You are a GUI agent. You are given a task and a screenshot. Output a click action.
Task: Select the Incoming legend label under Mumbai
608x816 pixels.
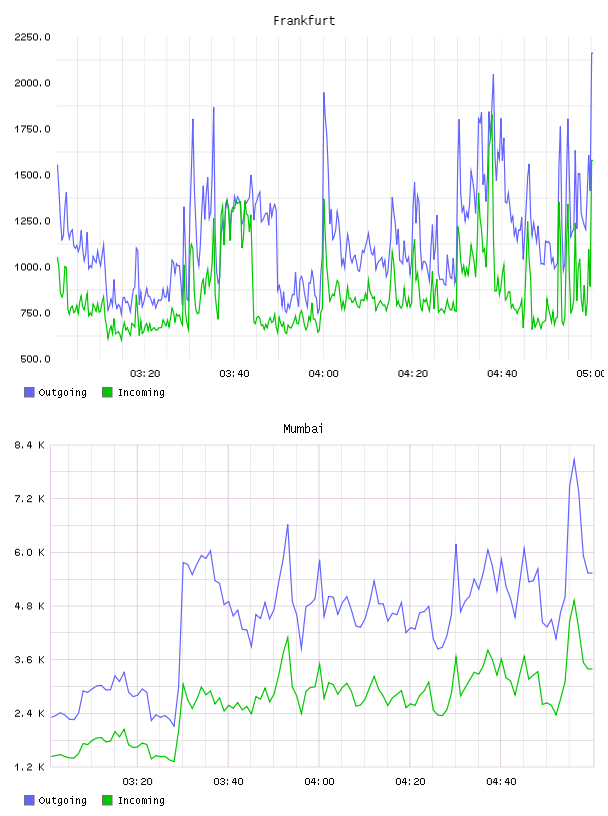pos(141,800)
